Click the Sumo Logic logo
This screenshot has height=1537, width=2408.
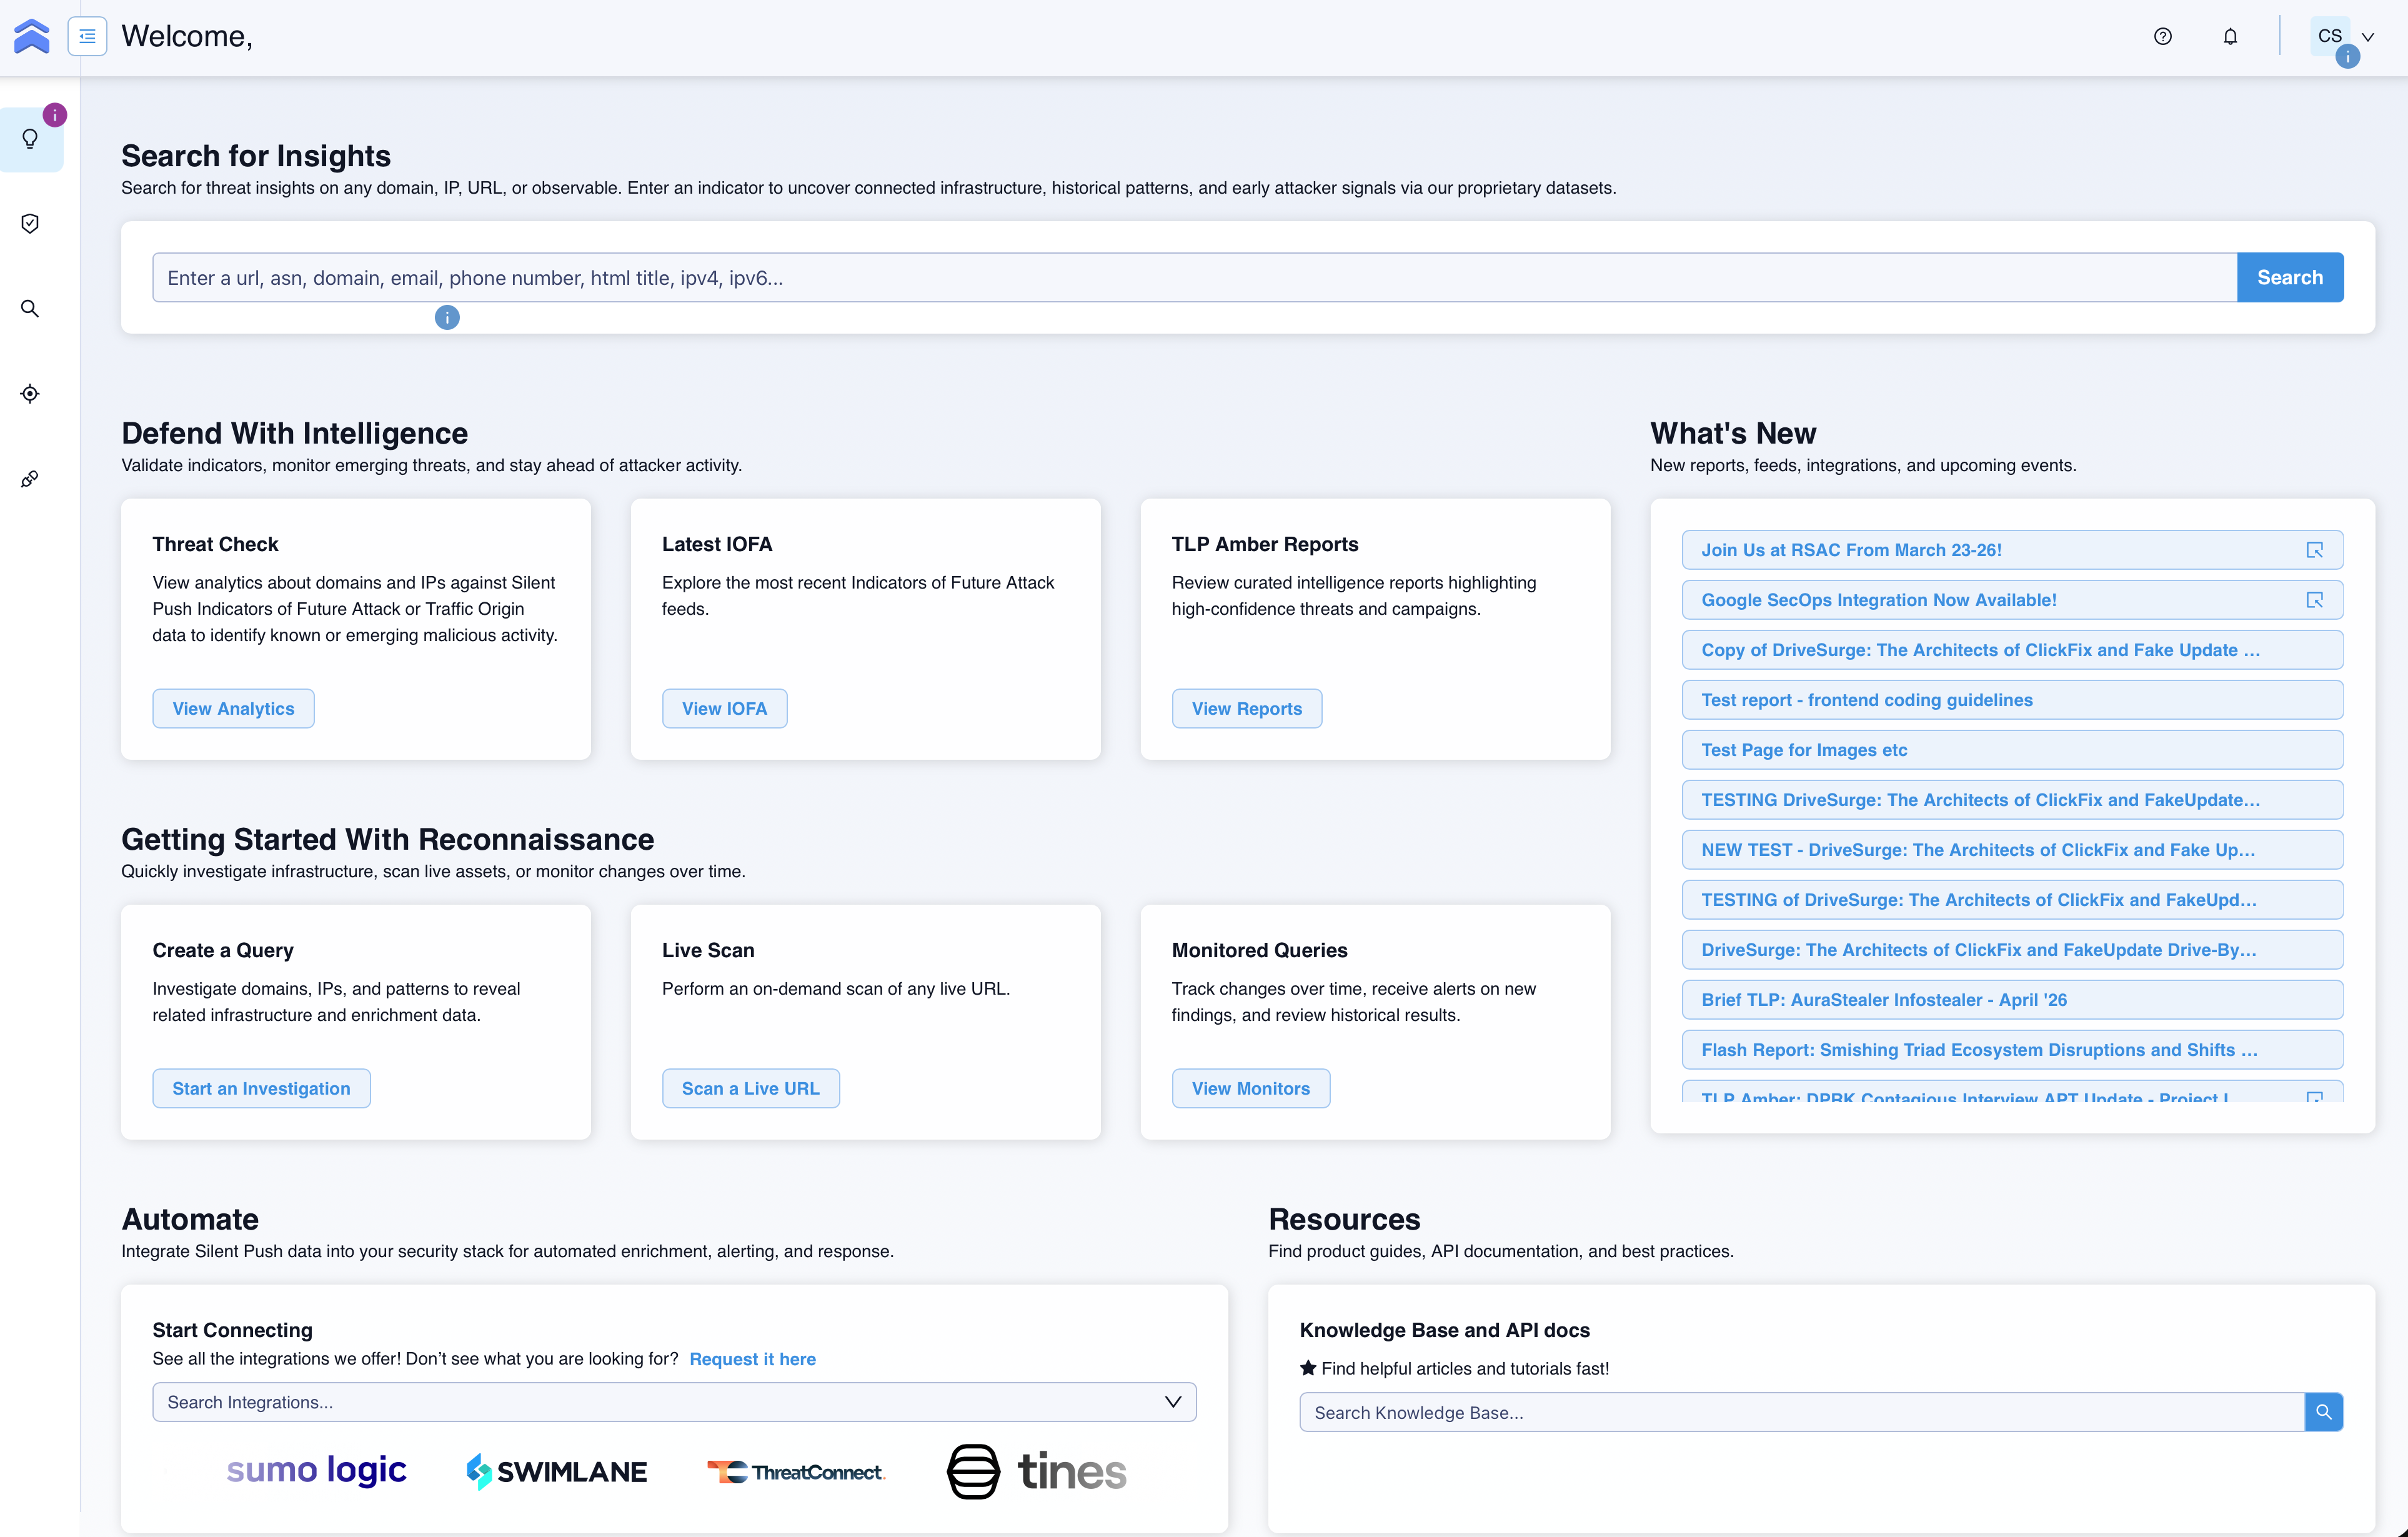[x=316, y=1470]
